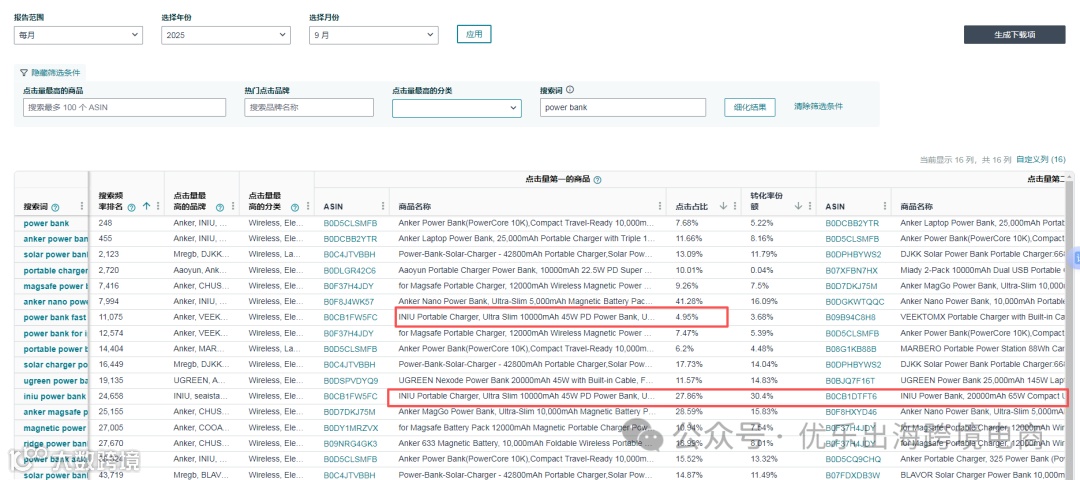
Task: Open the 选择年份 dropdown showing 2025
Action: (x=226, y=35)
